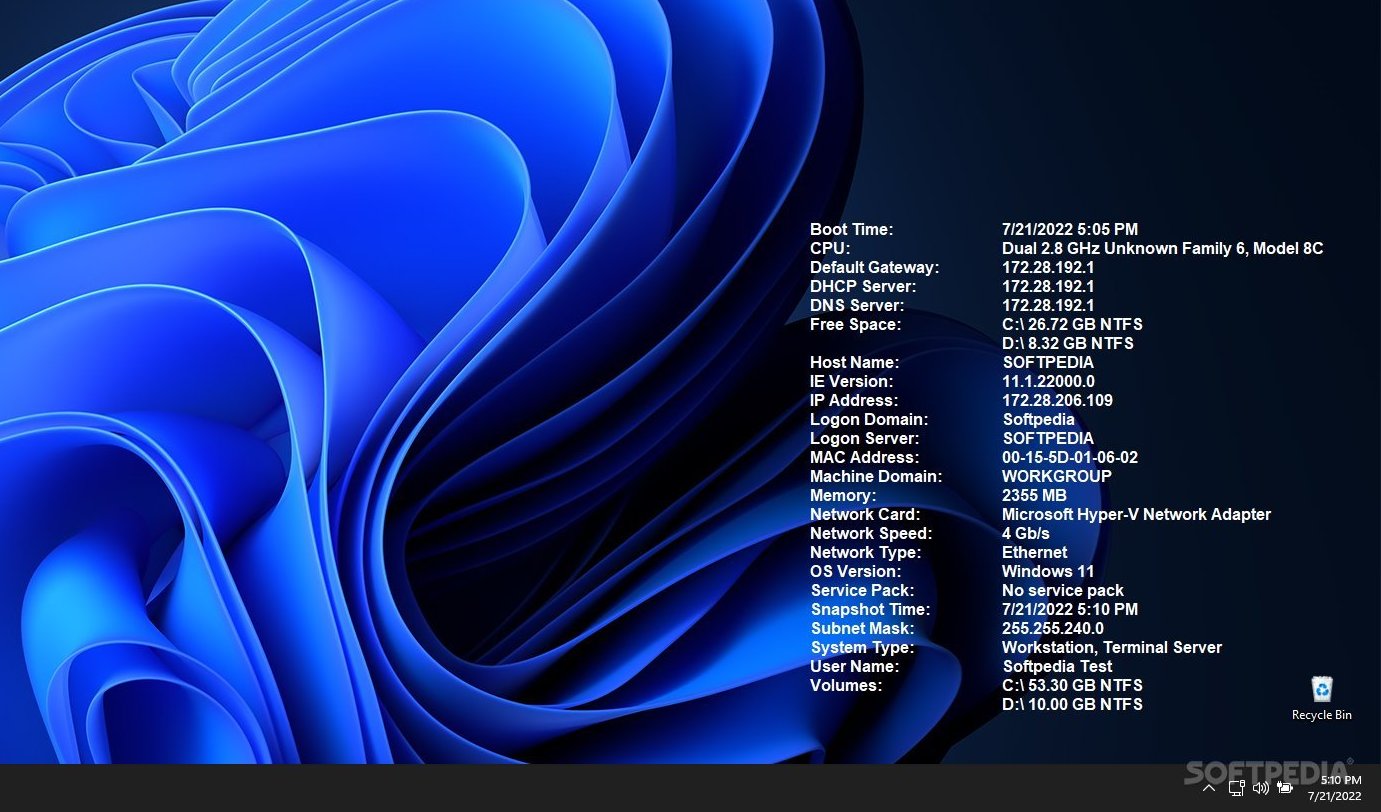Show hidden tray icons chevron
Viewport: 1381px width, 812px height.
point(1209,788)
